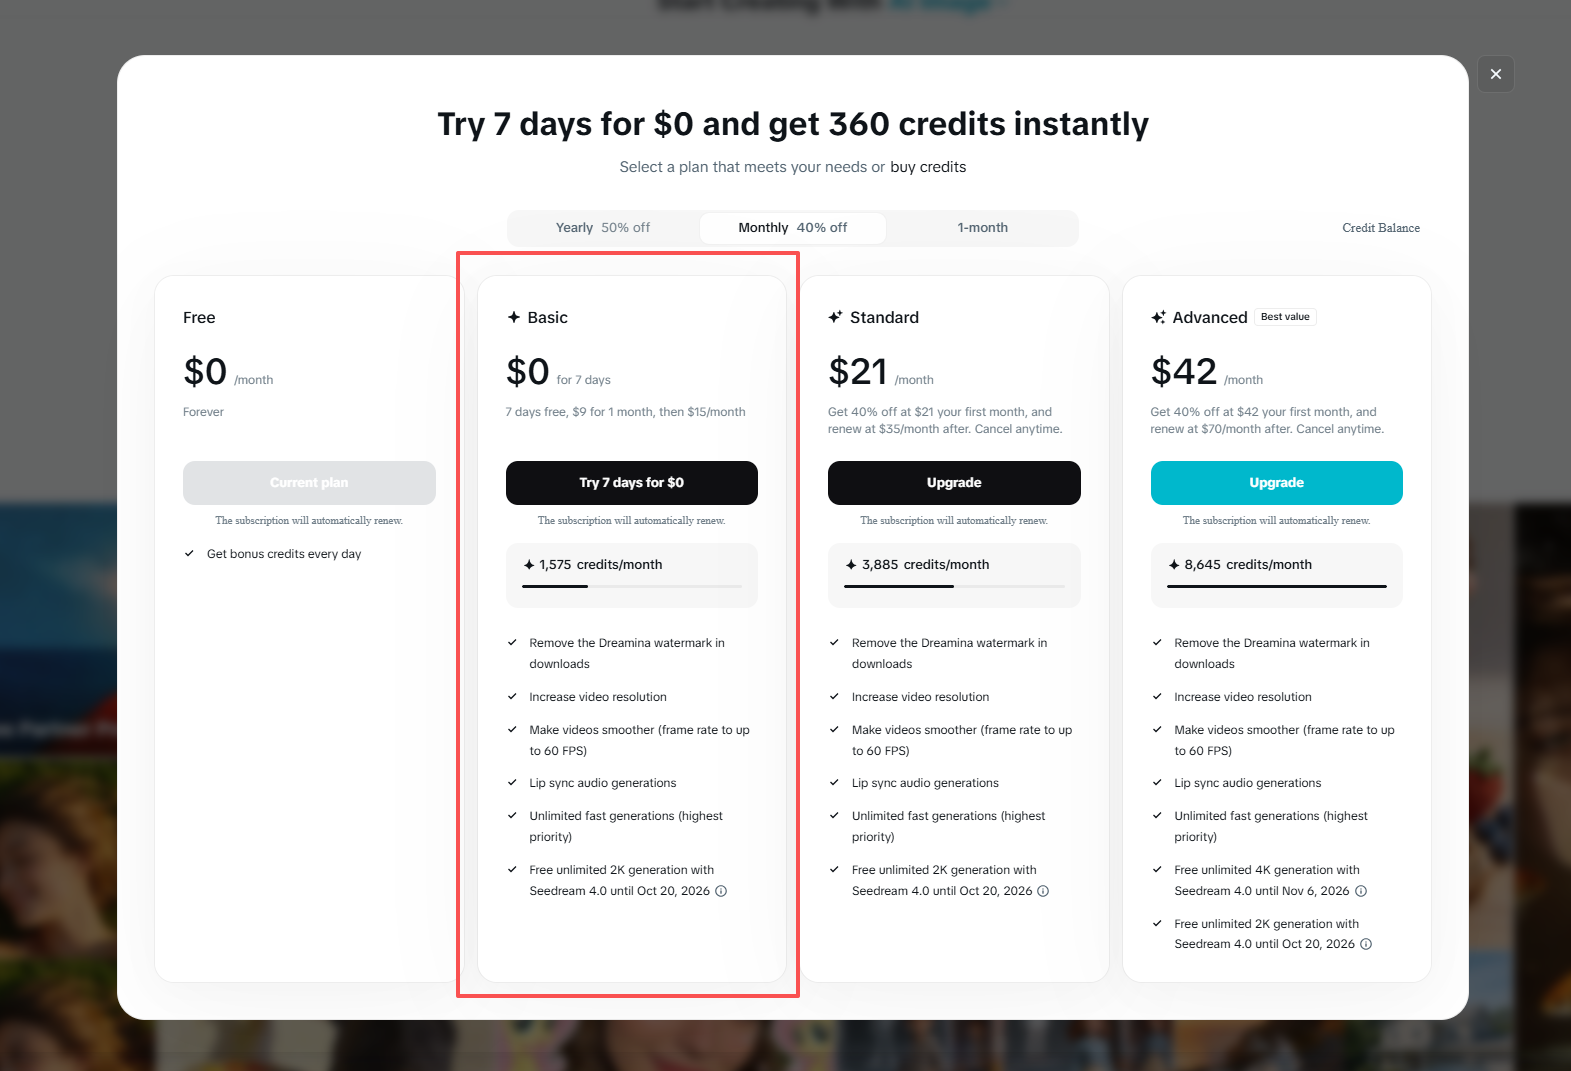
Task: Click the Best value badge
Action: click(x=1285, y=317)
